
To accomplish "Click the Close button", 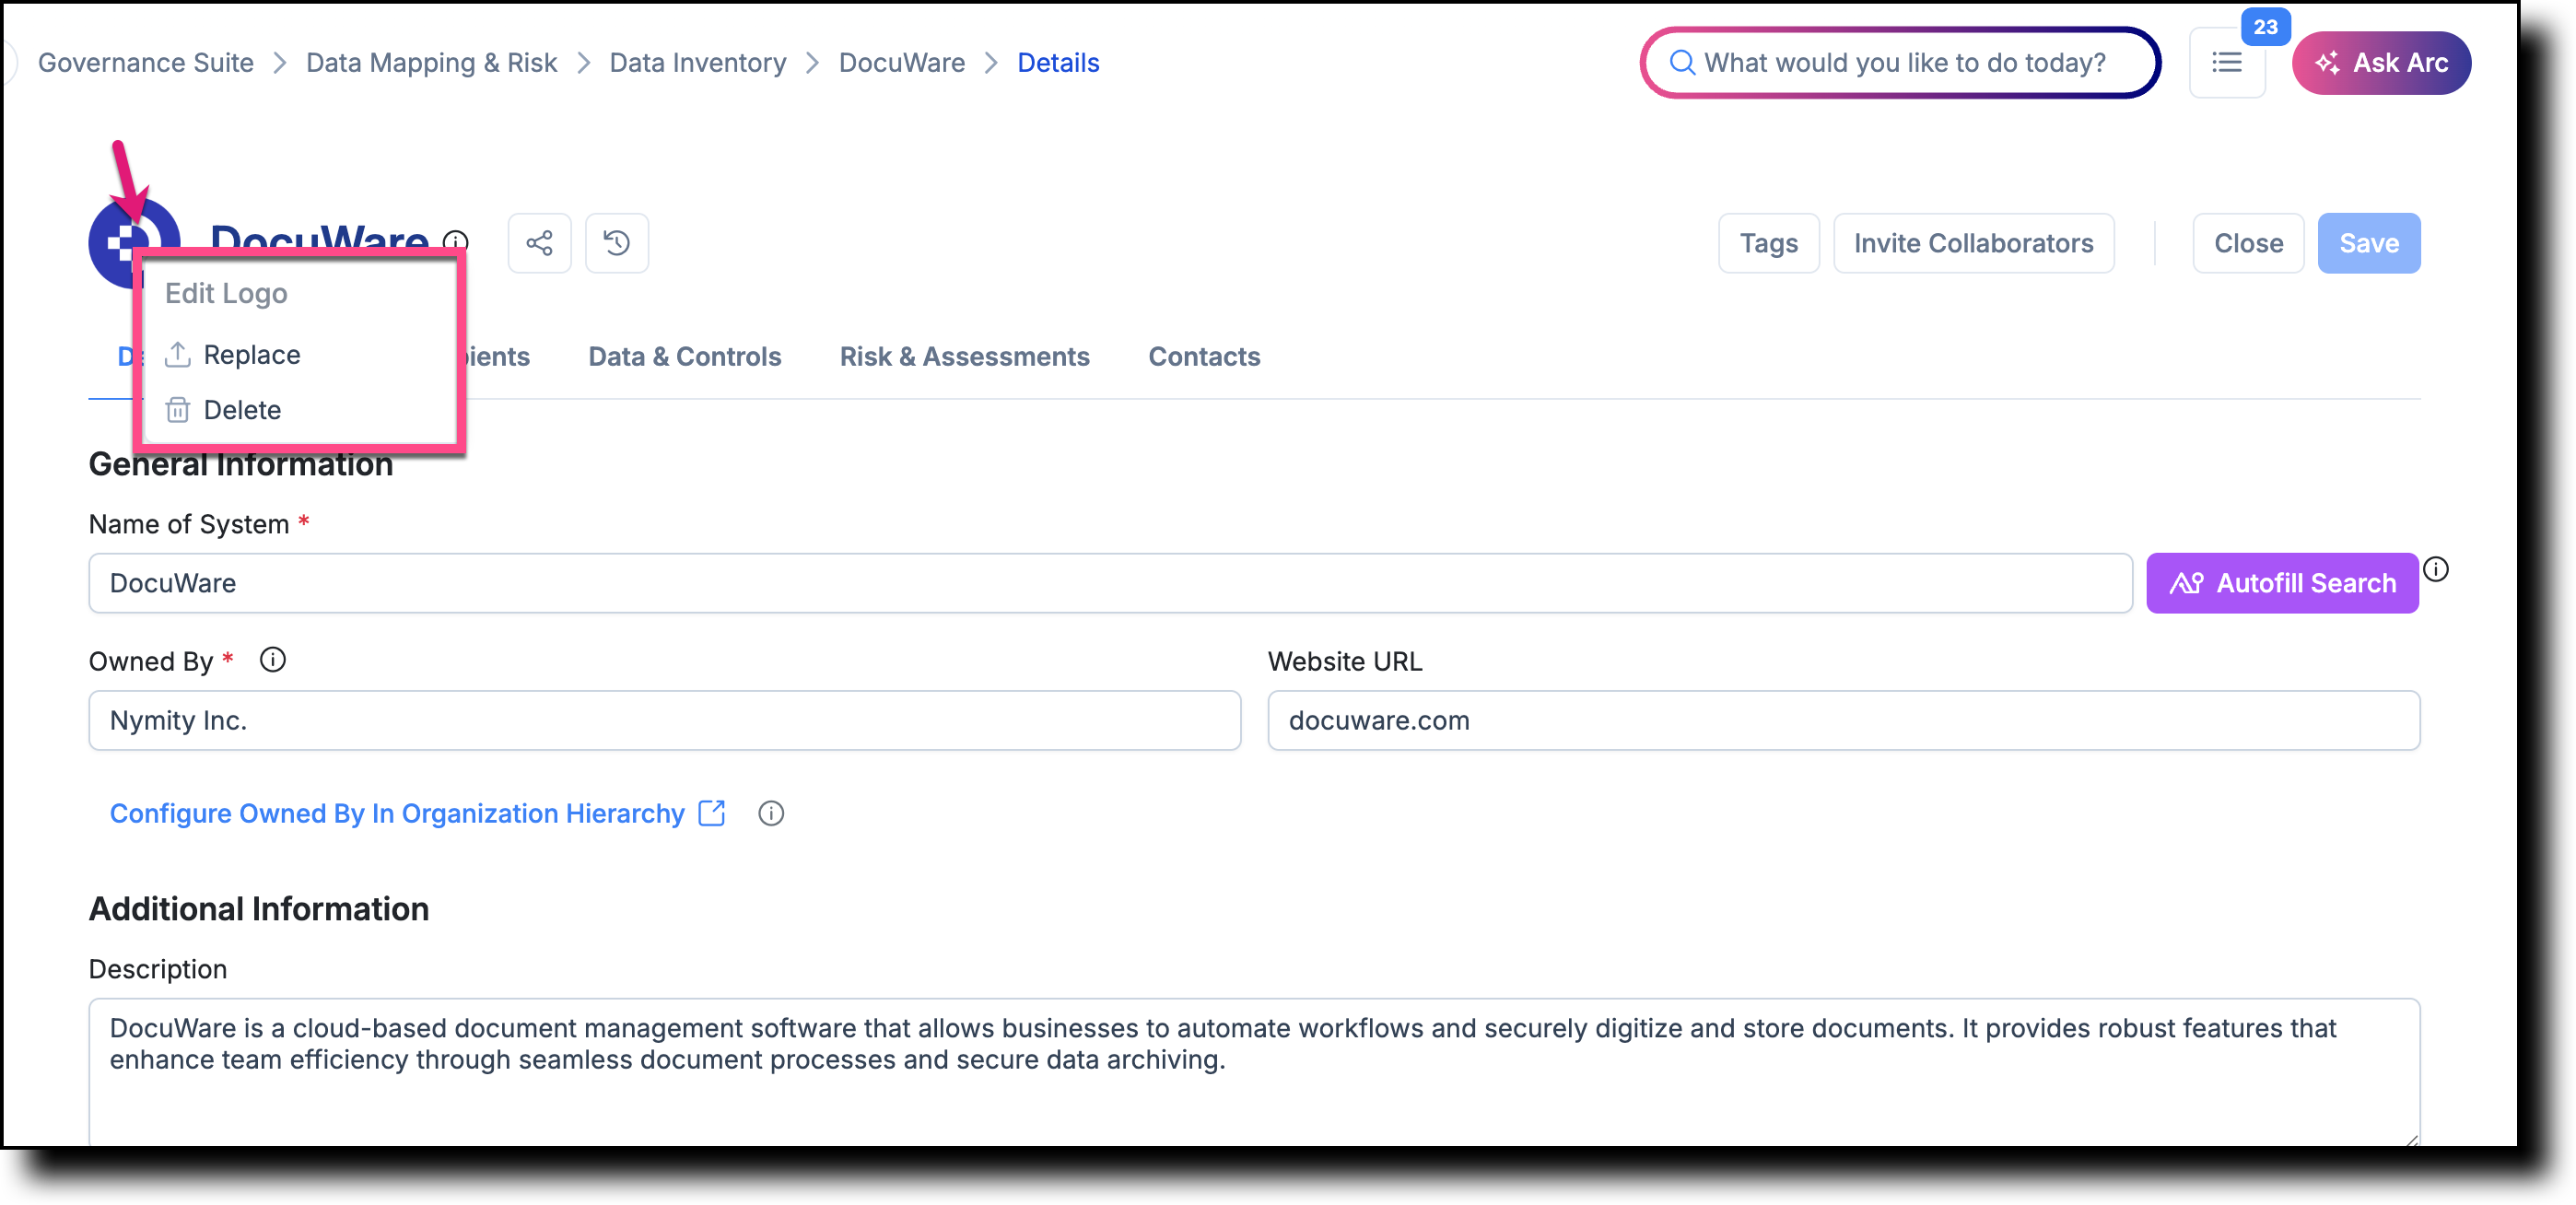I will pos(2247,243).
